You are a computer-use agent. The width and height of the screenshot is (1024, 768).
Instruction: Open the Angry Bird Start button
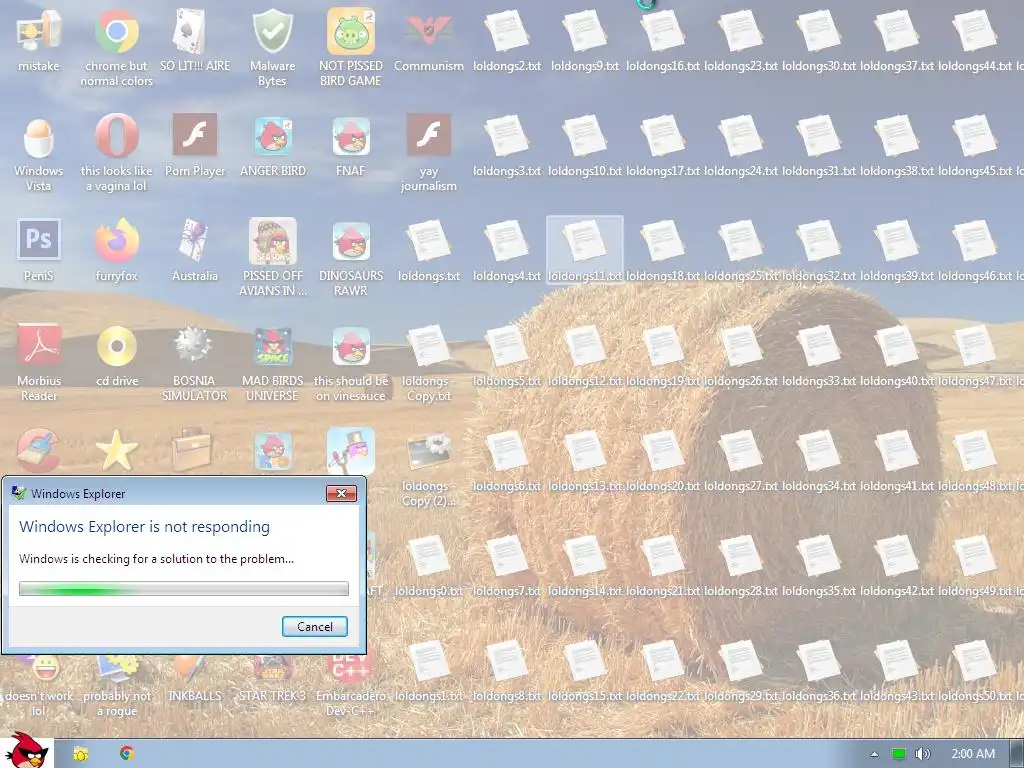point(26,750)
